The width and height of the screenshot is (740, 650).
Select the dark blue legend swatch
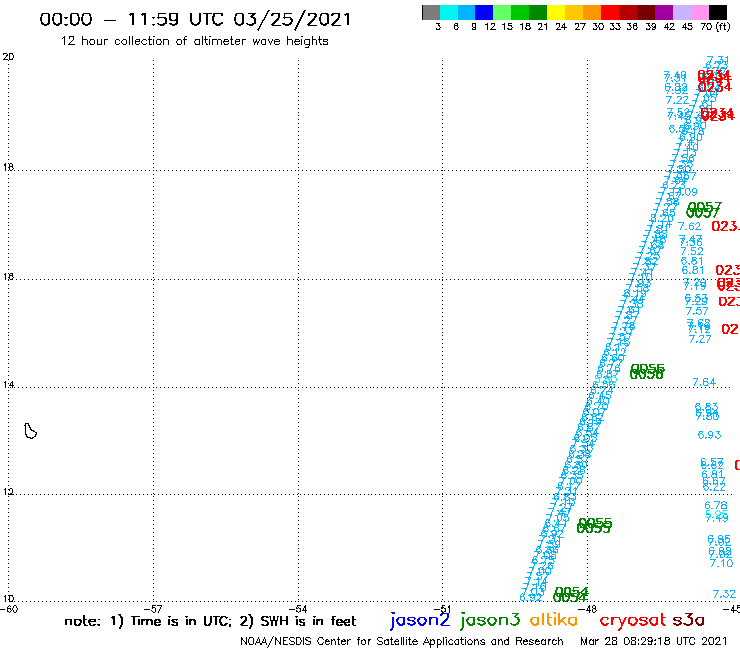(484, 12)
